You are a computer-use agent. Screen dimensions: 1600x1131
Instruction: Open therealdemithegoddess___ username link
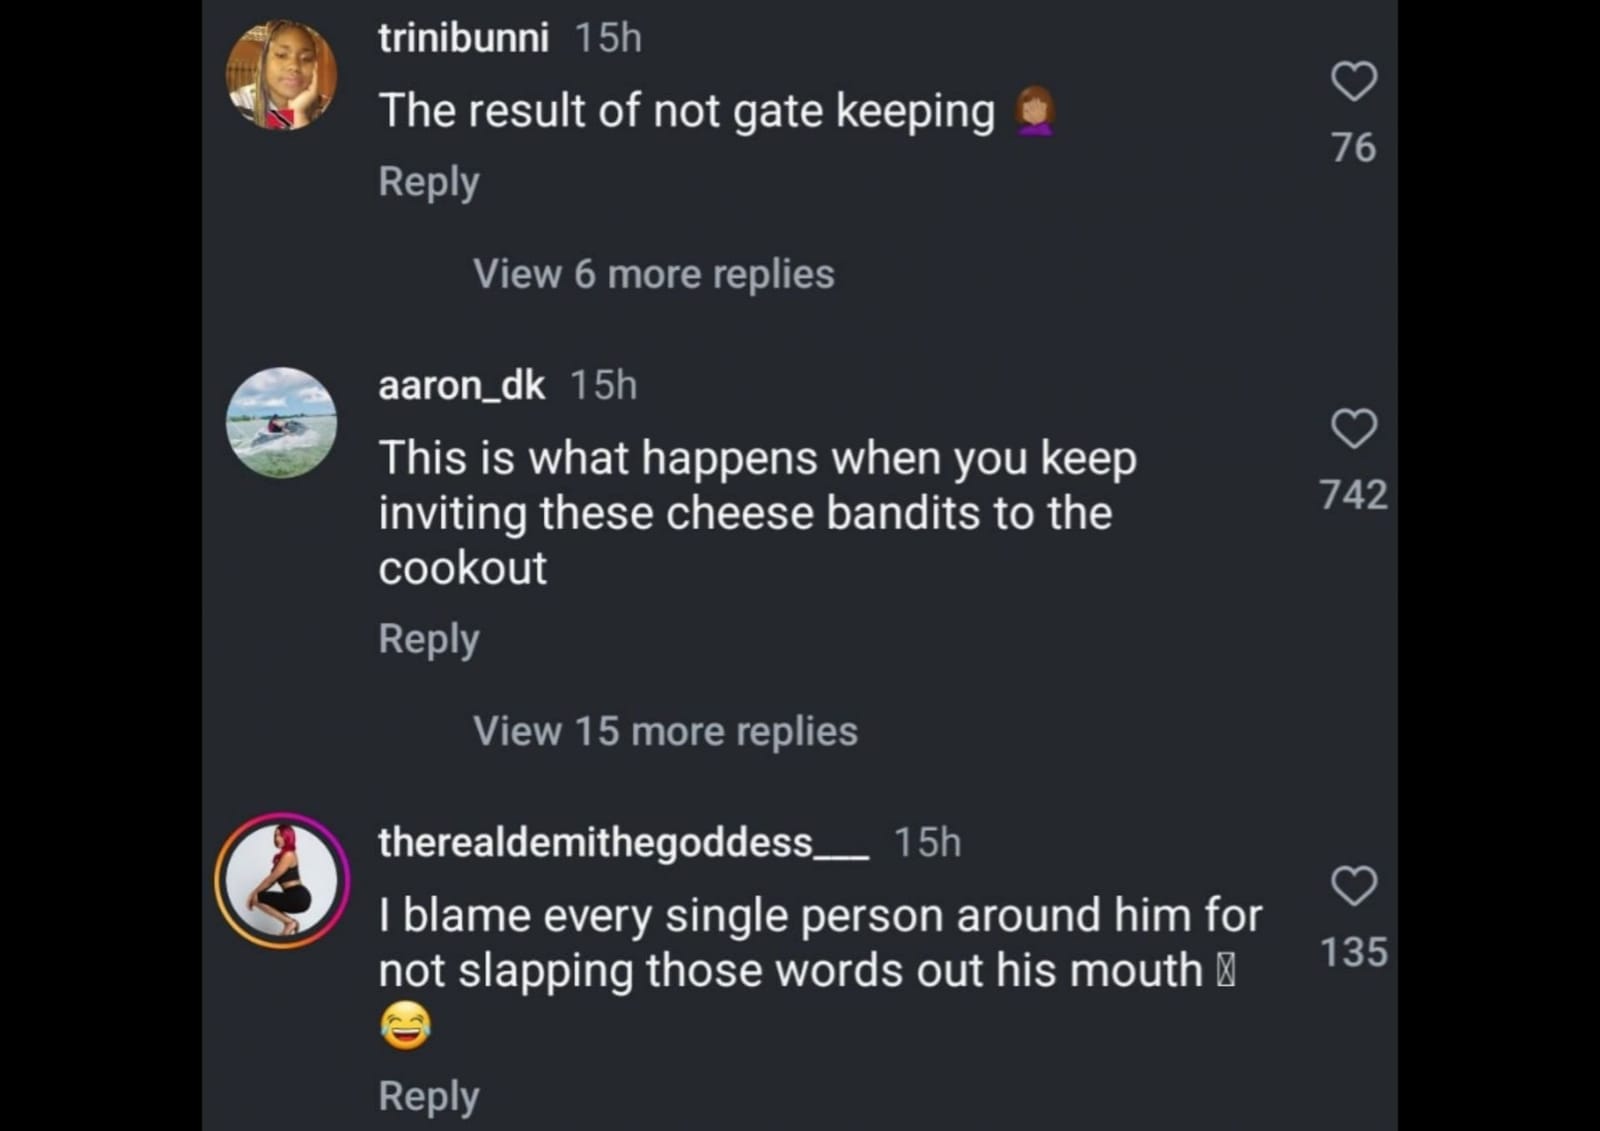tap(623, 842)
